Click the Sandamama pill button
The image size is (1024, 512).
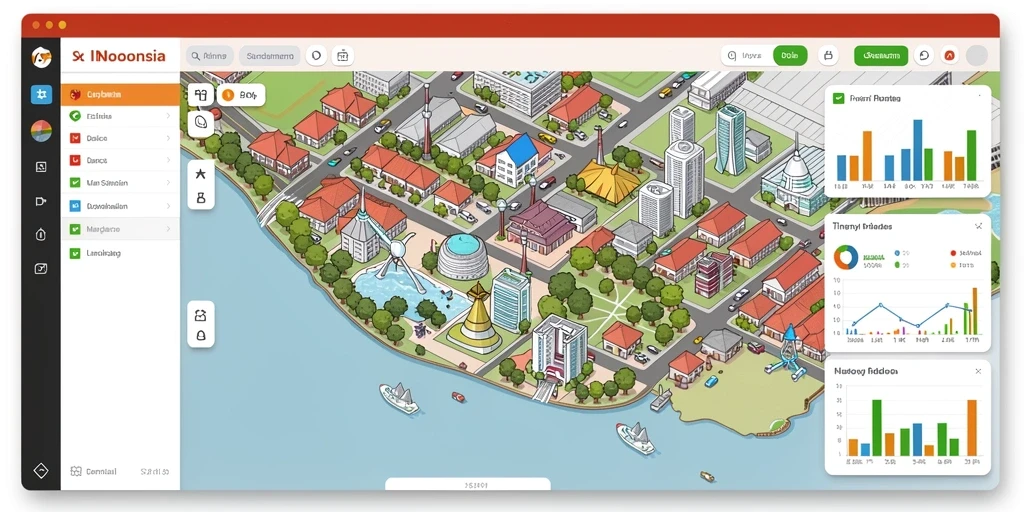[x=270, y=56]
